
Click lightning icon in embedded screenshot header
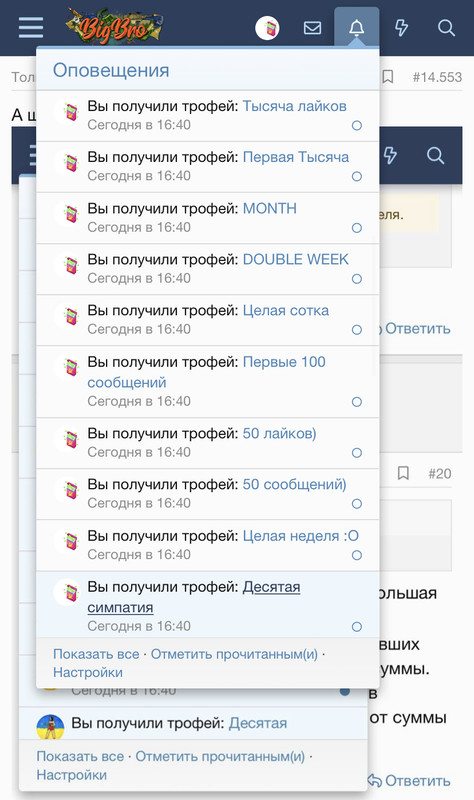(x=390, y=155)
